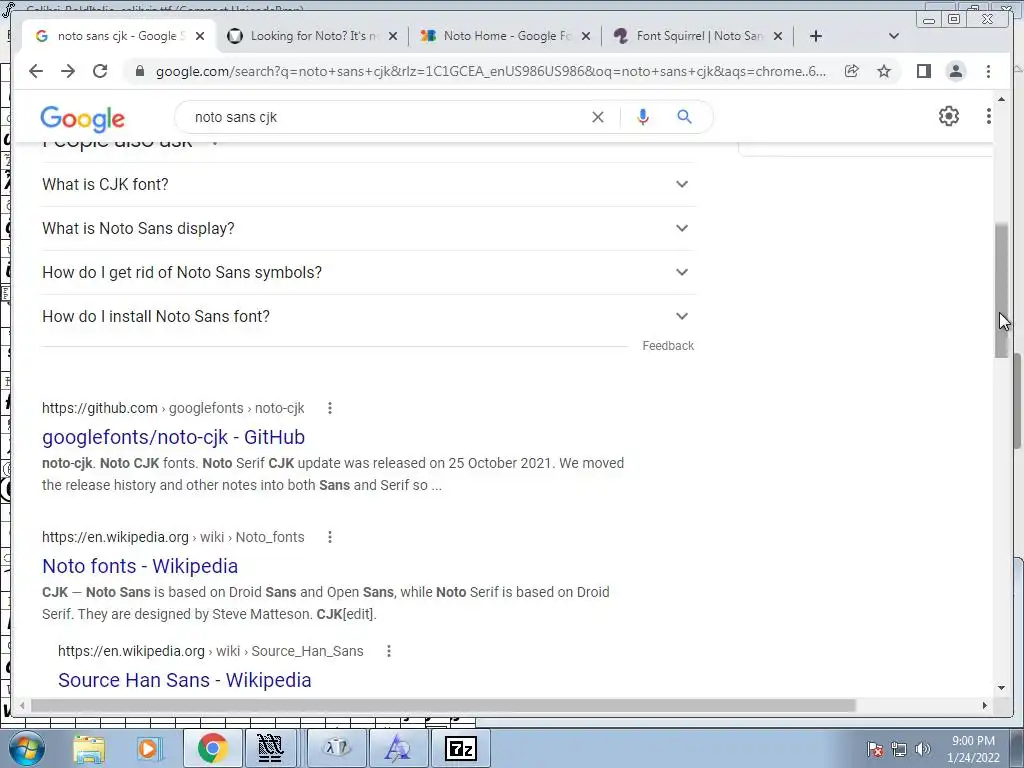Viewport: 1024px width, 768px height.
Task: Open the Action Center flag tray icon
Action: pyautogui.click(x=875, y=749)
